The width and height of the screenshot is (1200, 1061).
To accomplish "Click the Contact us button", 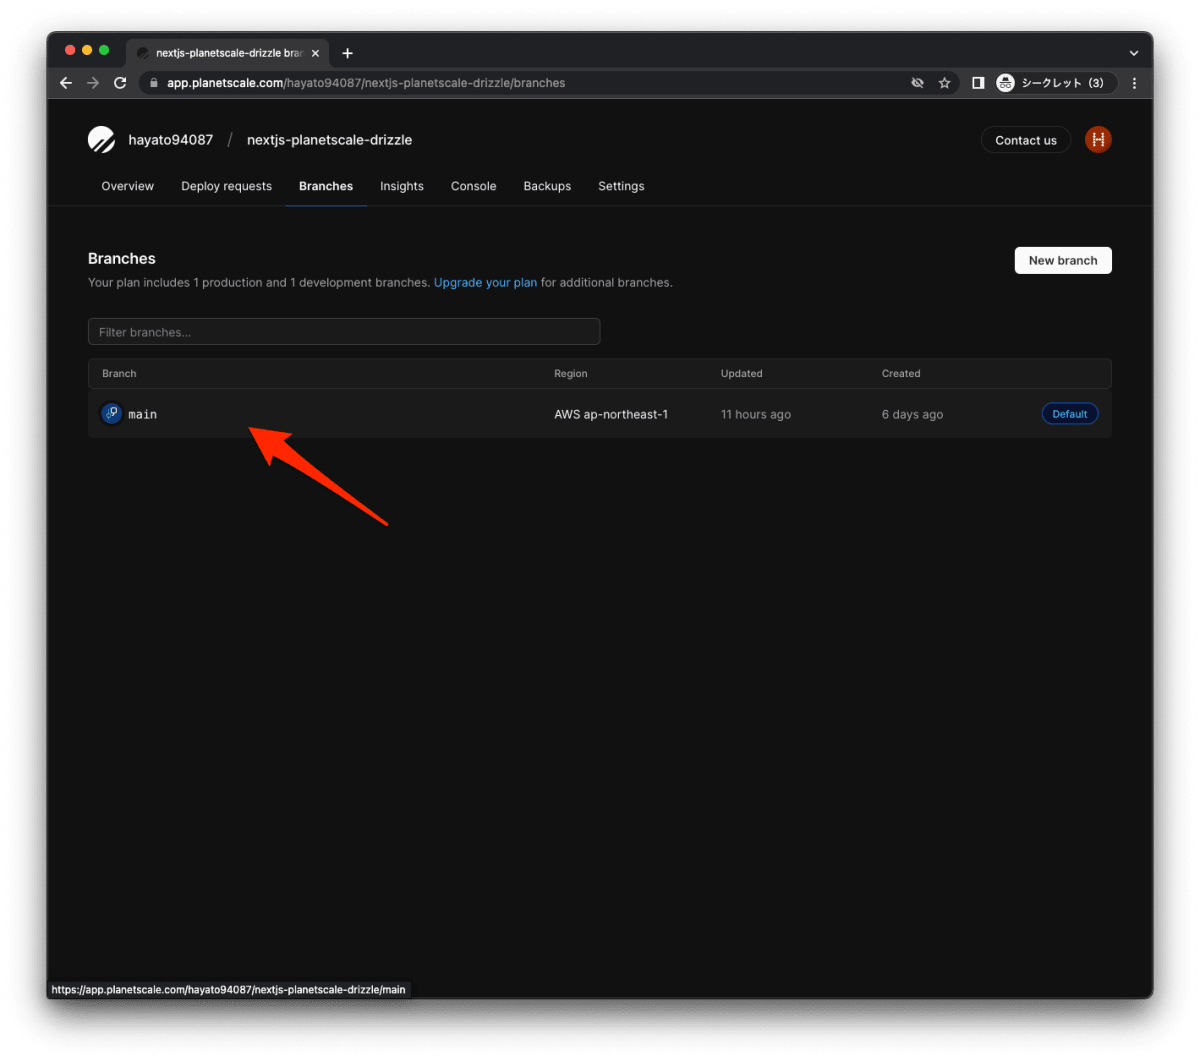I will pyautogui.click(x=1026, y=140).
